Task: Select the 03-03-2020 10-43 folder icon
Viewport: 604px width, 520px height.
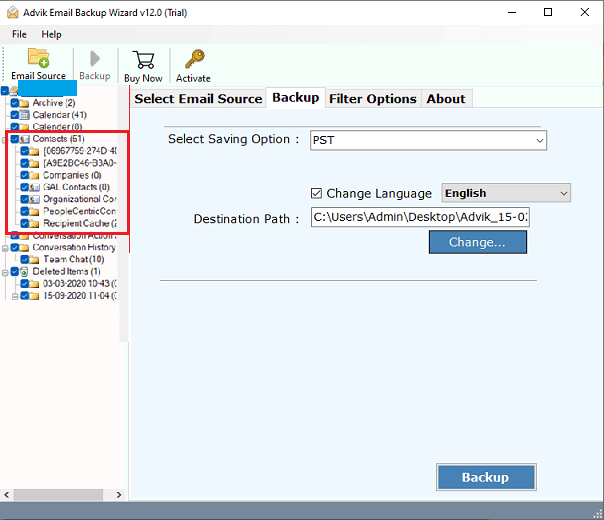Action: coord(34,284)
